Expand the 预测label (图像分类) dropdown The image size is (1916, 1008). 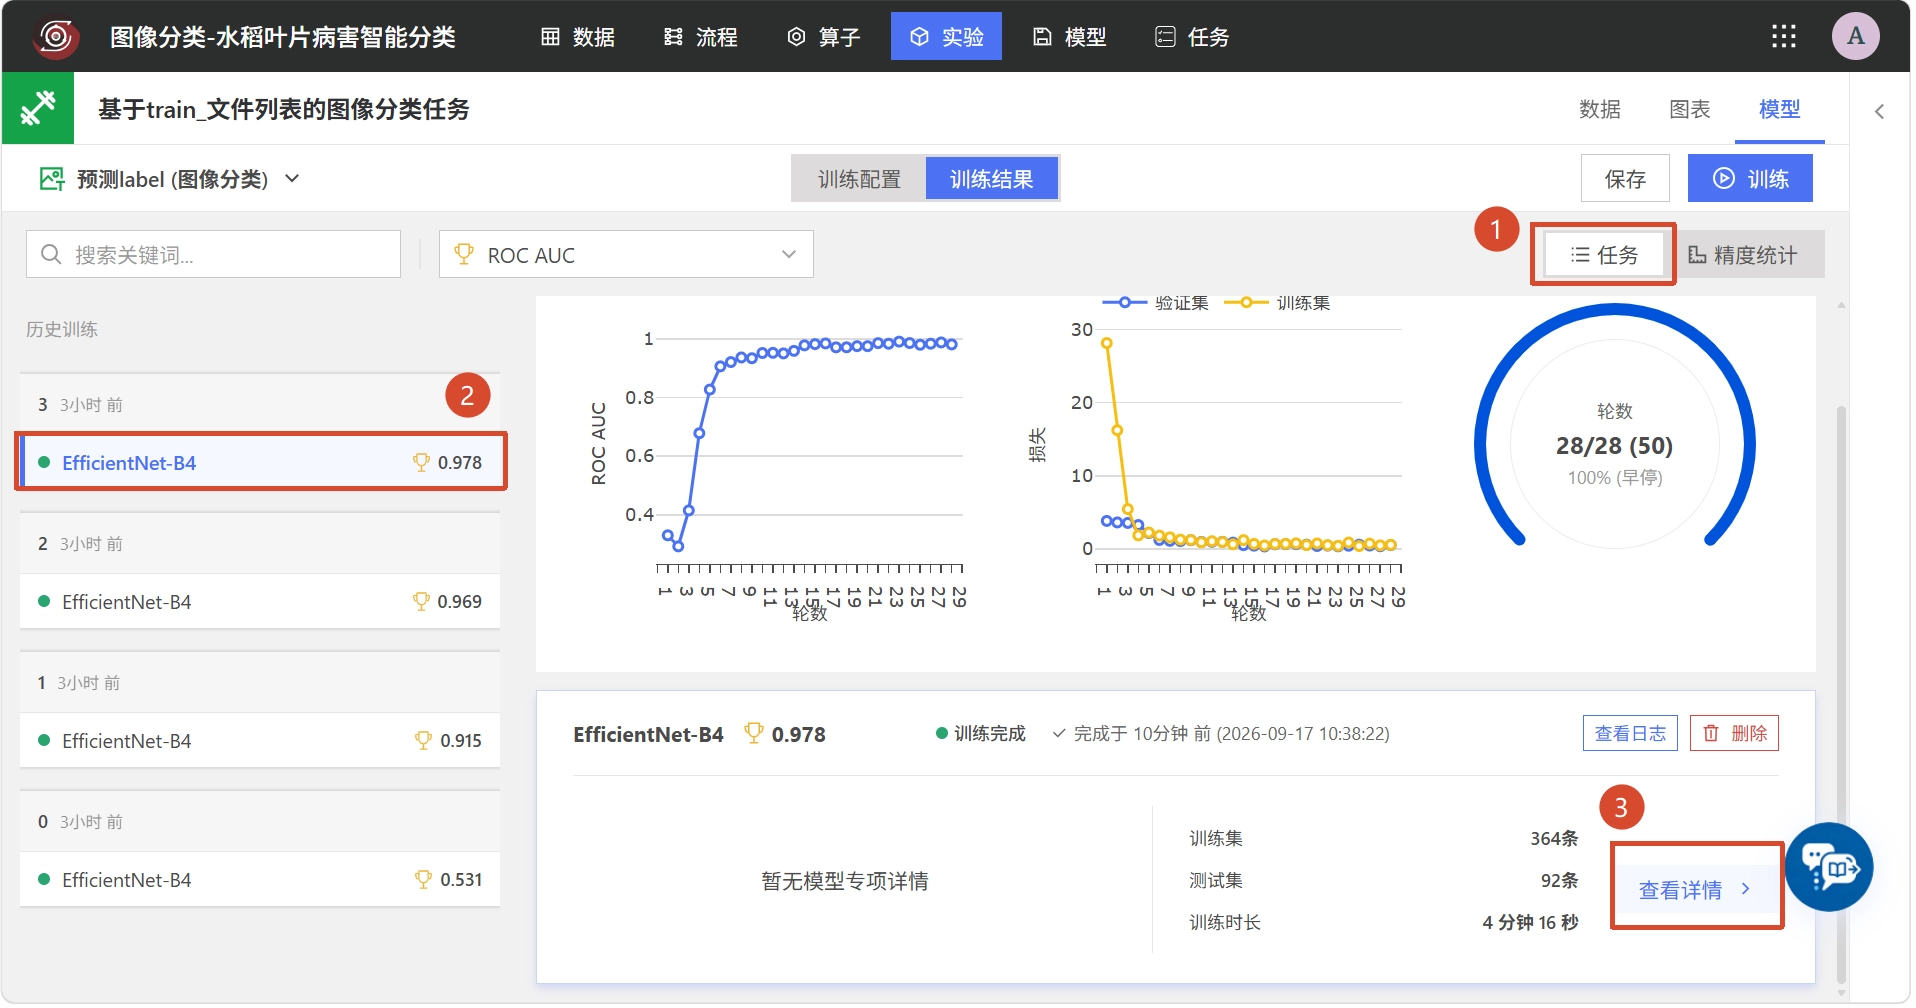coord(170,179)
